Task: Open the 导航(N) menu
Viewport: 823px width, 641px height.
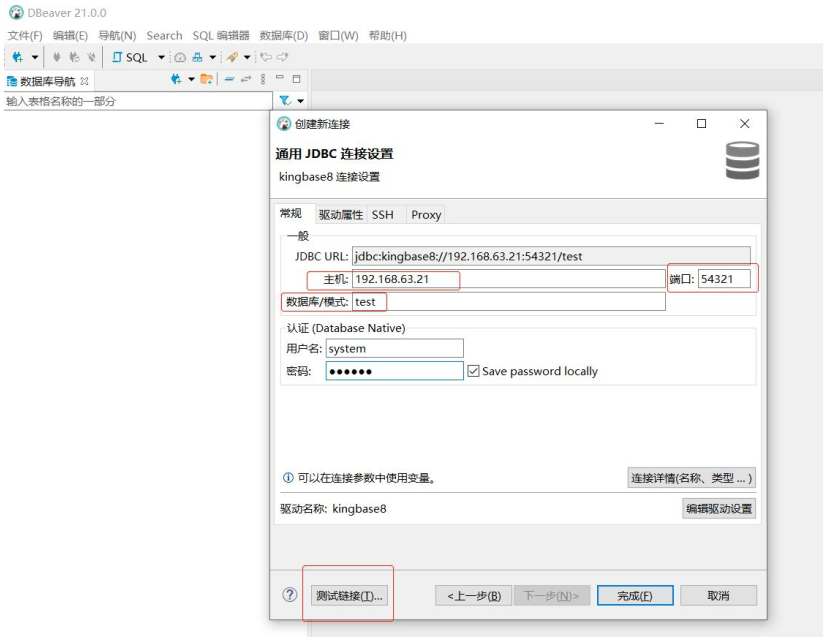Action: click(x=117, y=36)
